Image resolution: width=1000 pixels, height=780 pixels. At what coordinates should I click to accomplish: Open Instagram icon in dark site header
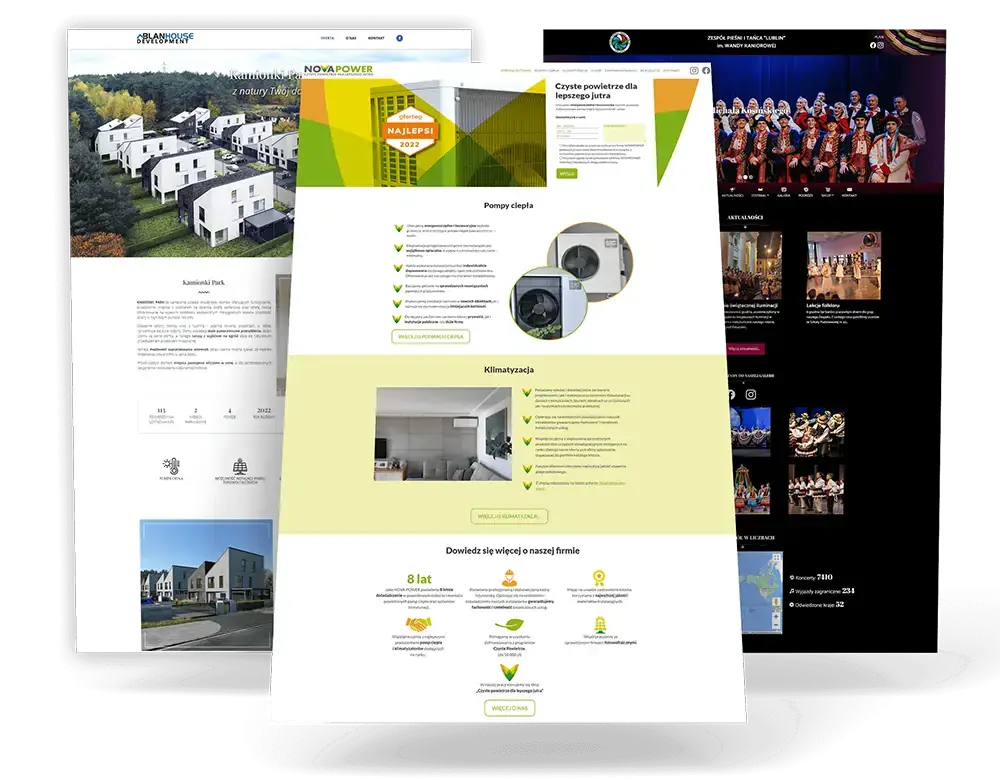click(881, 45)
